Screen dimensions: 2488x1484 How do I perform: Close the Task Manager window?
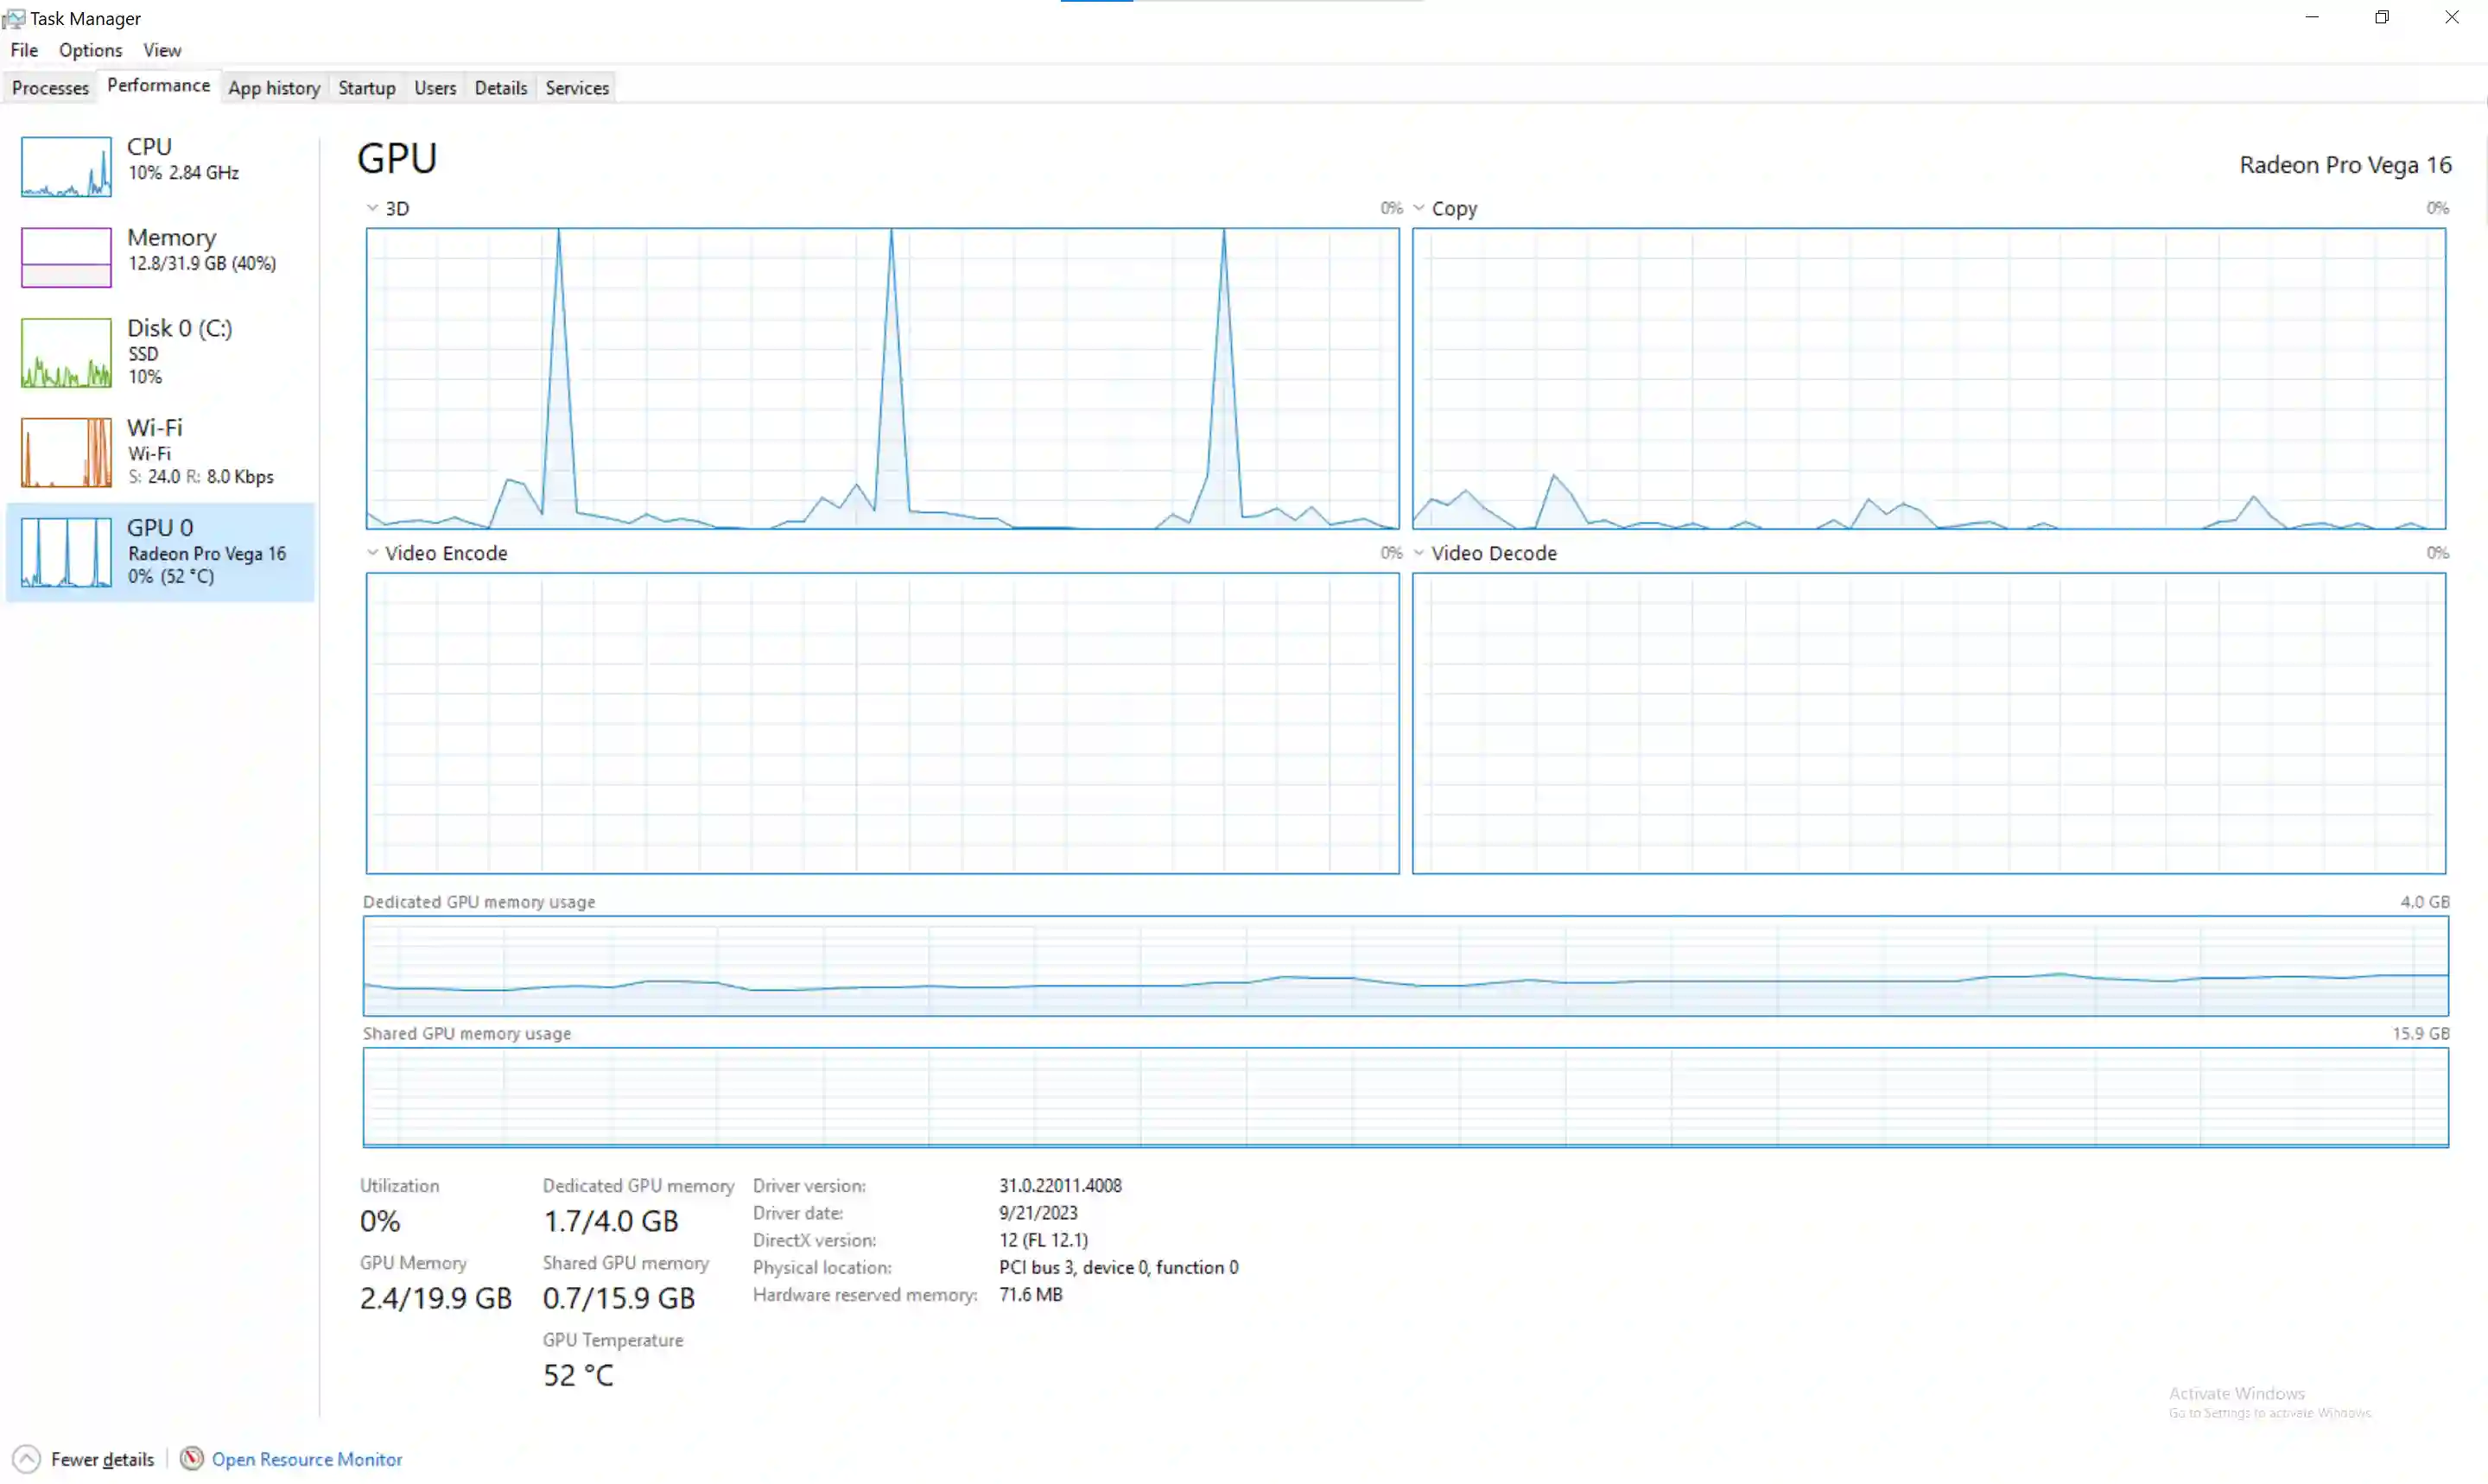point(2452,17)
